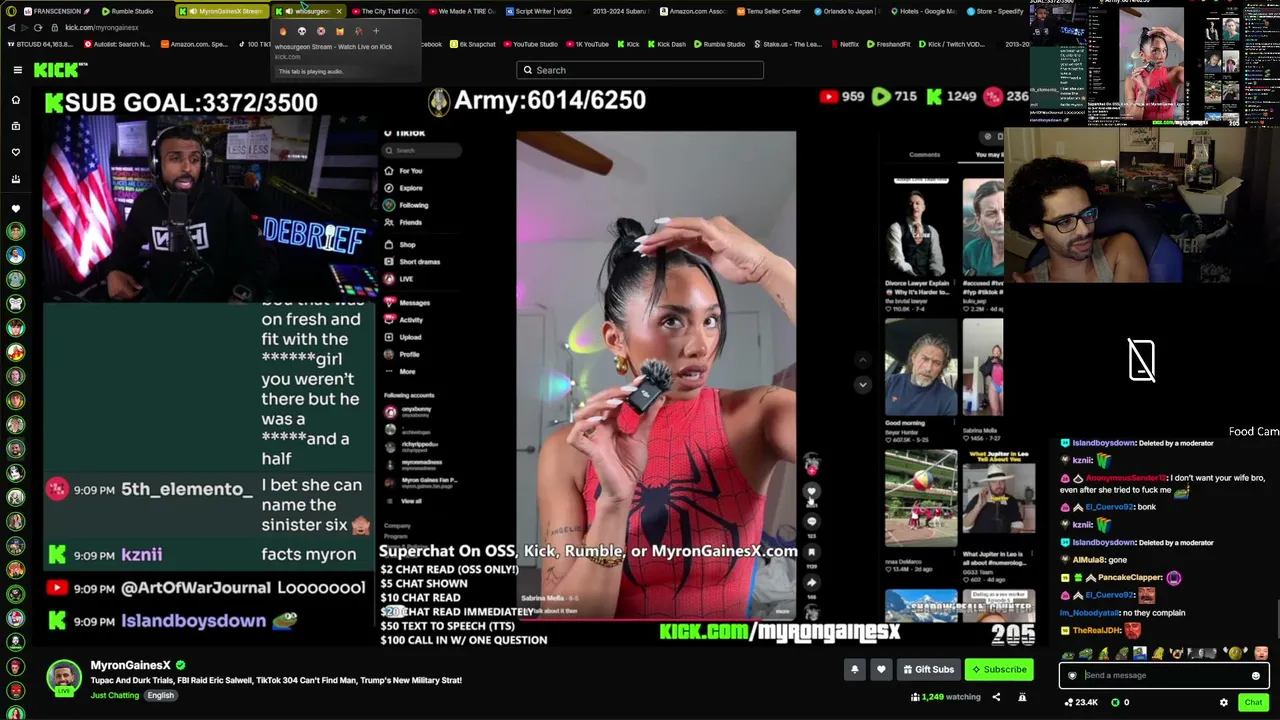Switch to The City That FLOO tab

pos(383,11)
